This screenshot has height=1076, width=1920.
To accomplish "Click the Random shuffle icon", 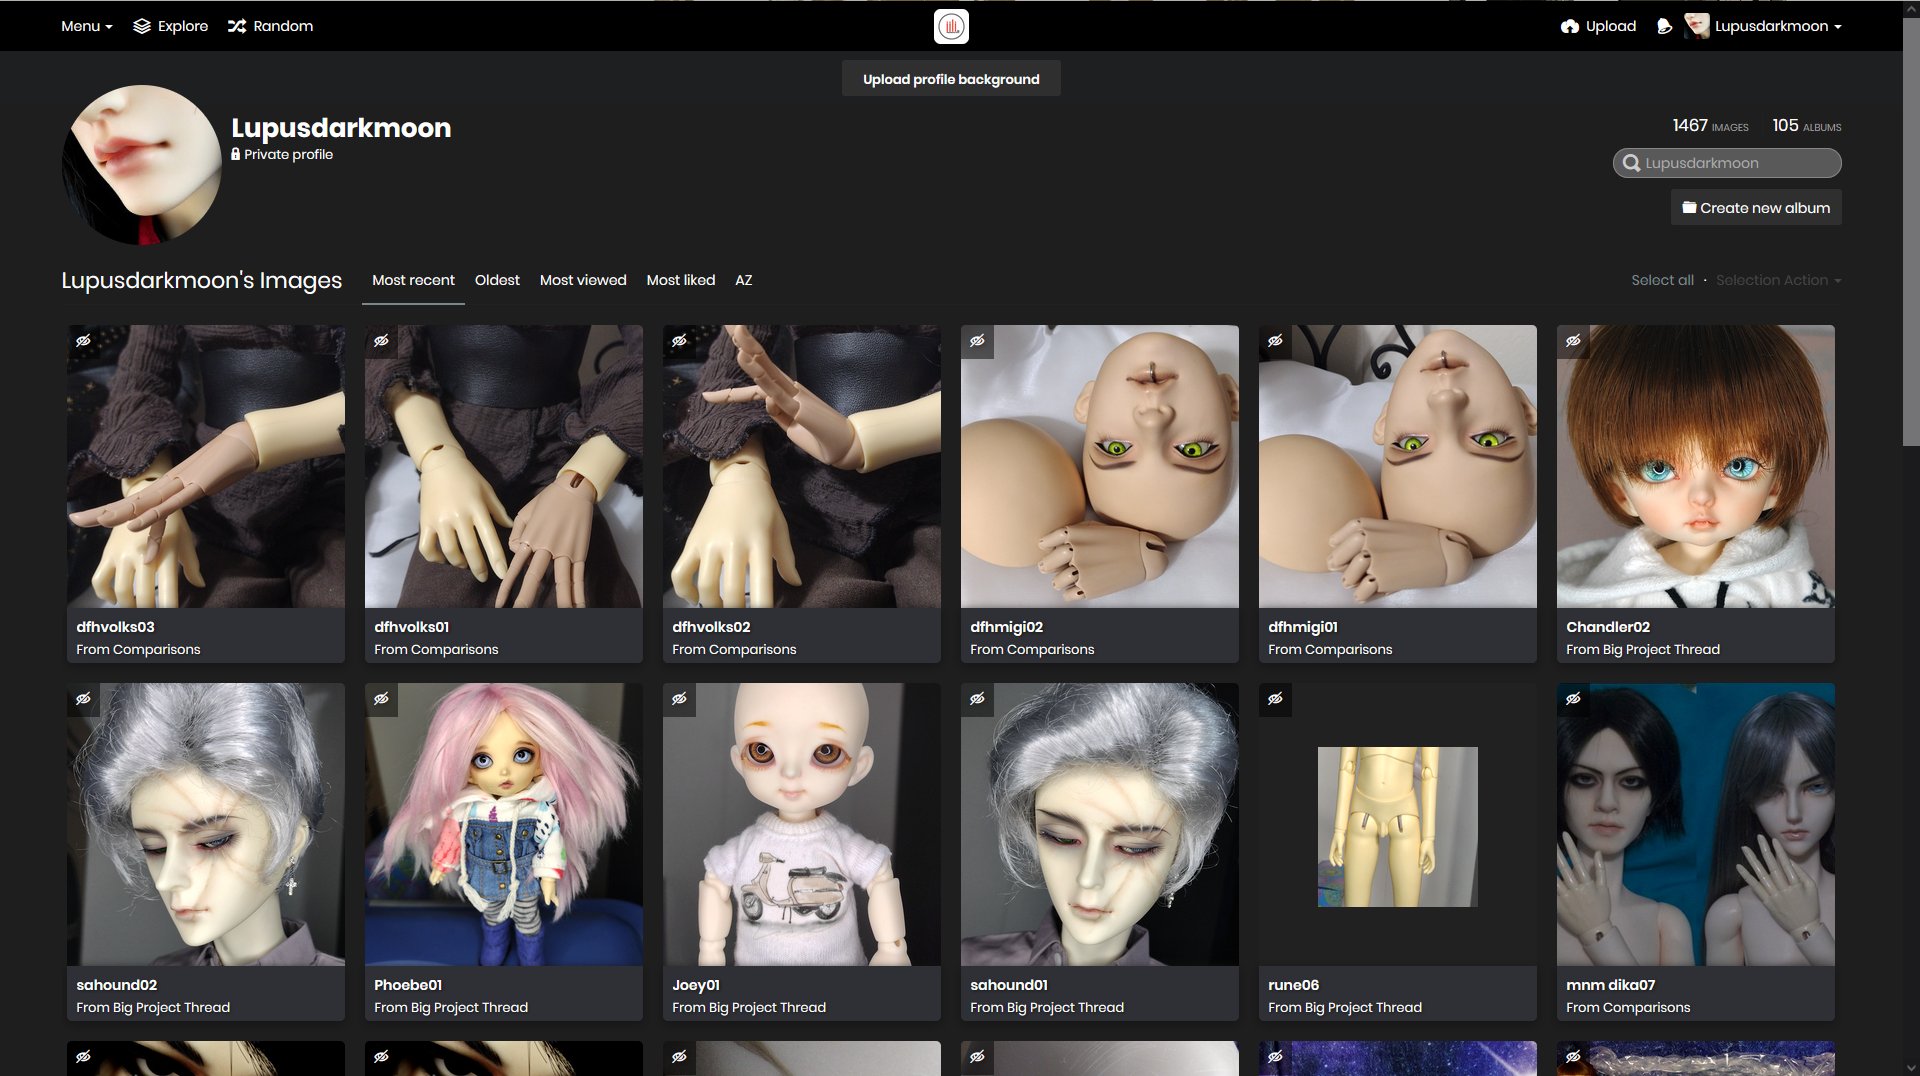I will coord(237,26).
